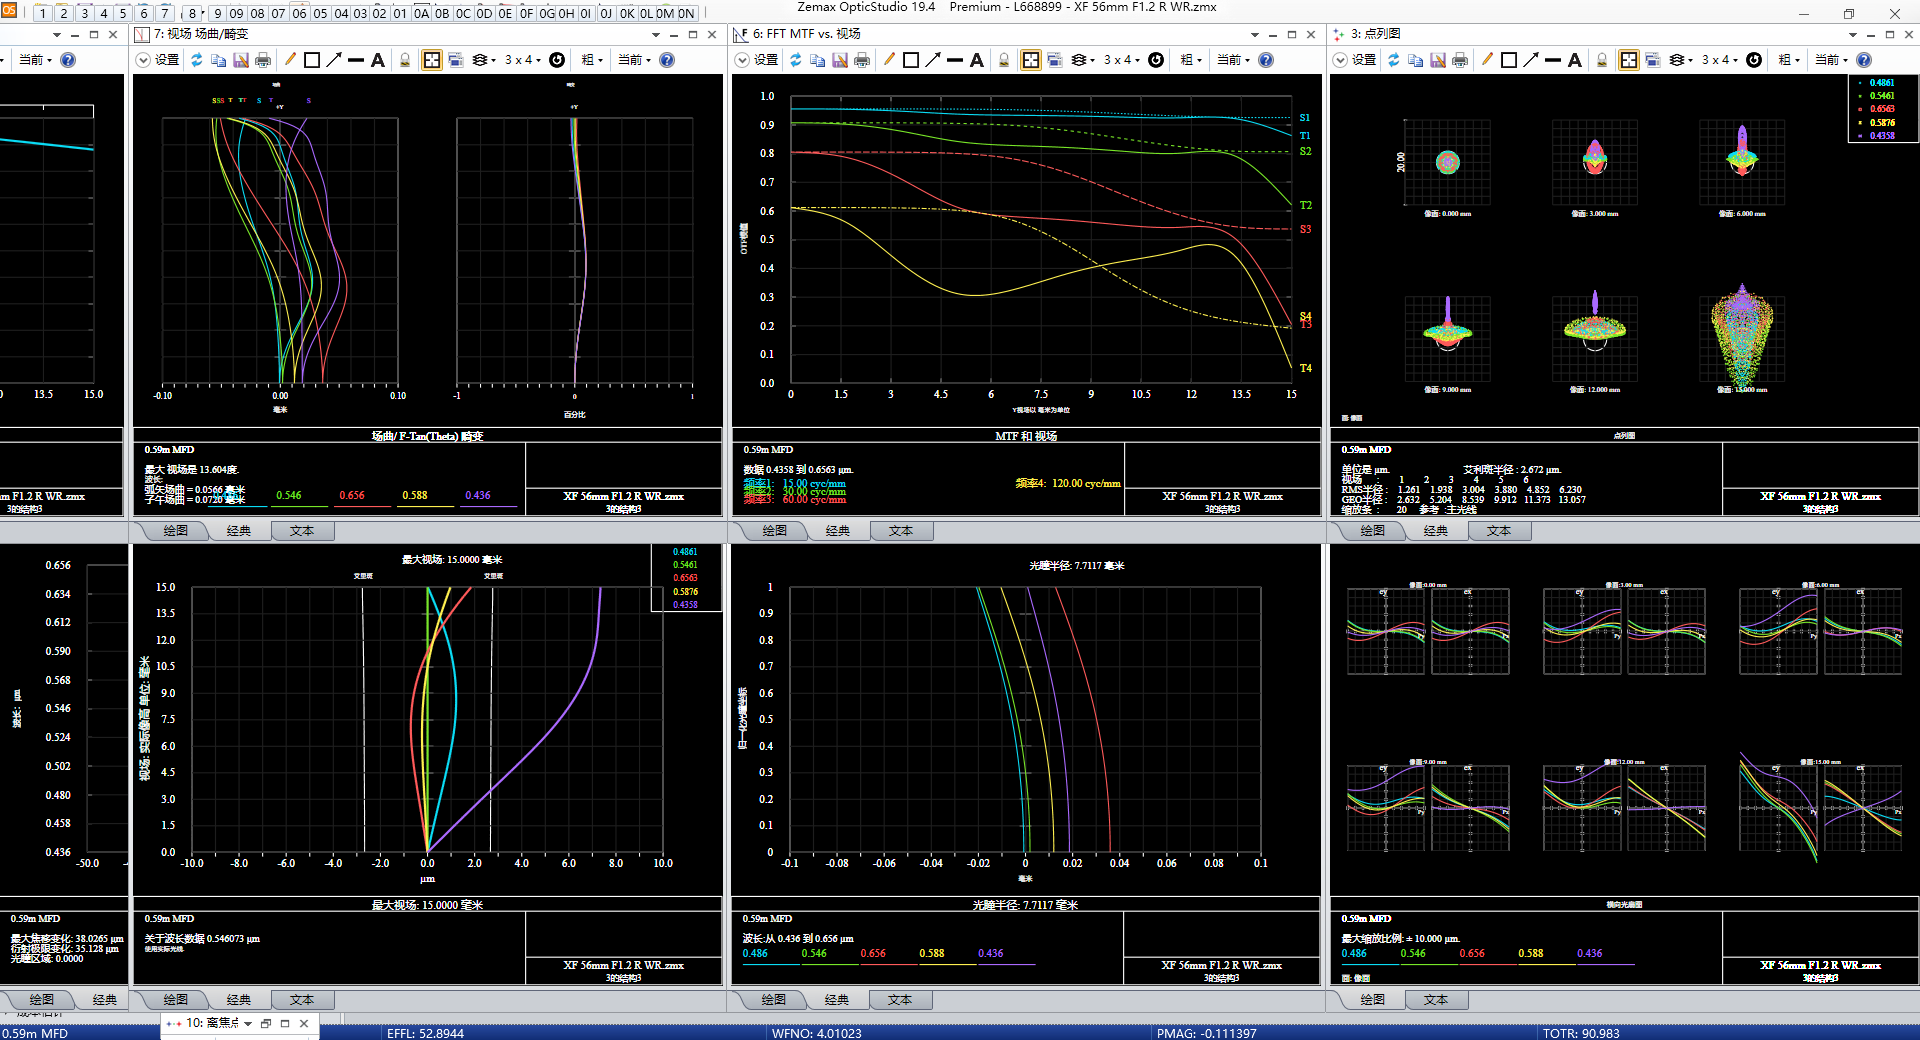Open 3 x 4 grid dropdown in FFT MTF
Viewport: 1920px width, 1040px height.
pyautogui.click(x=1121, y=60)
